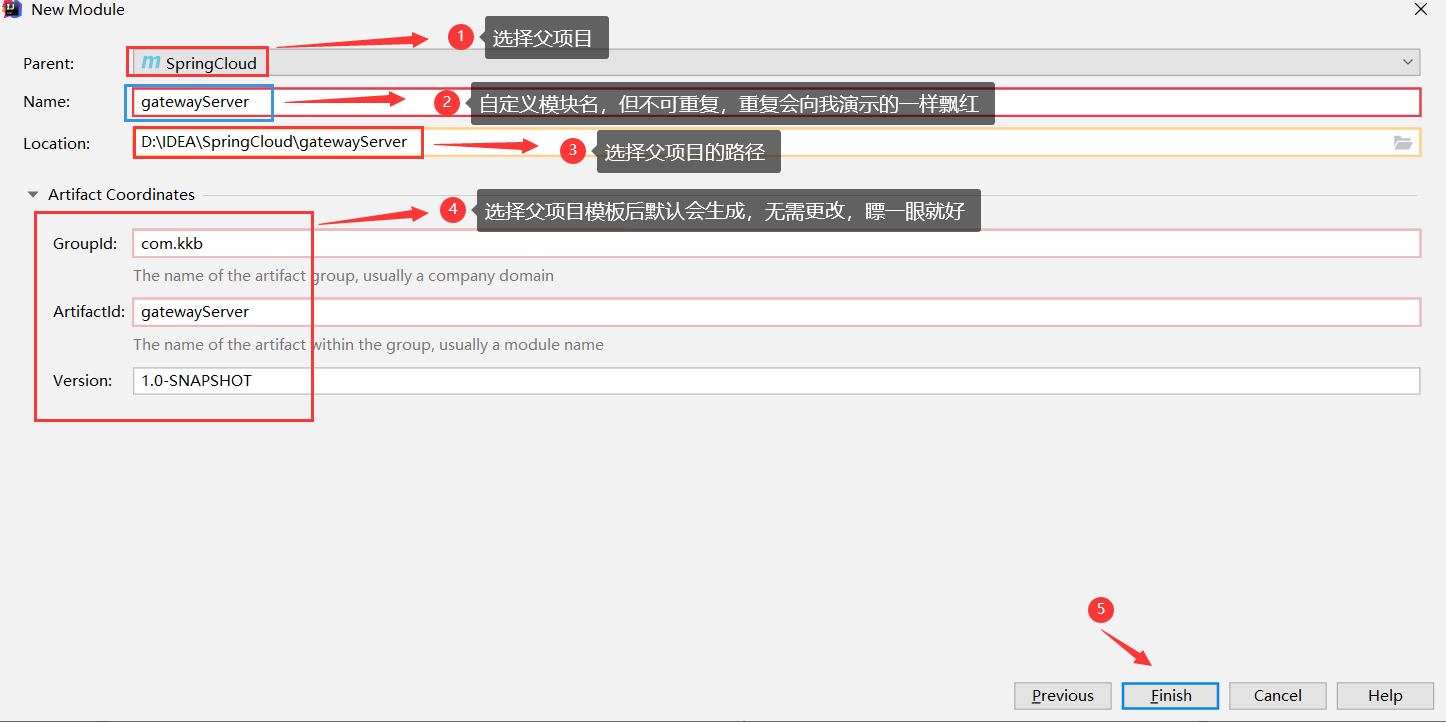Open the Help button

click(1385, 696)
